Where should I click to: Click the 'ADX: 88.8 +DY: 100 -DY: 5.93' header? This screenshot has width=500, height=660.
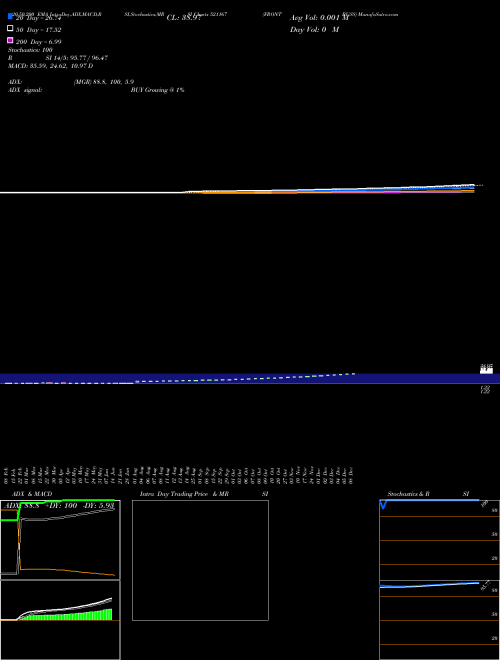click(60, 505)
